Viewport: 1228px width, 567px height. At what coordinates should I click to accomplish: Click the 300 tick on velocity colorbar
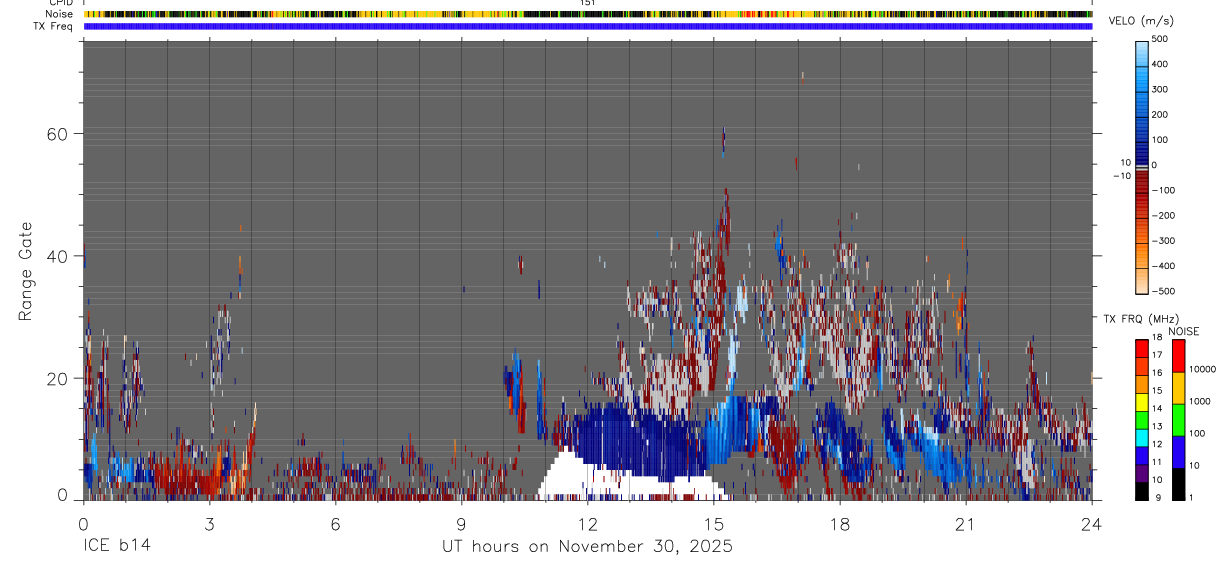click(x=1159, y=89)
